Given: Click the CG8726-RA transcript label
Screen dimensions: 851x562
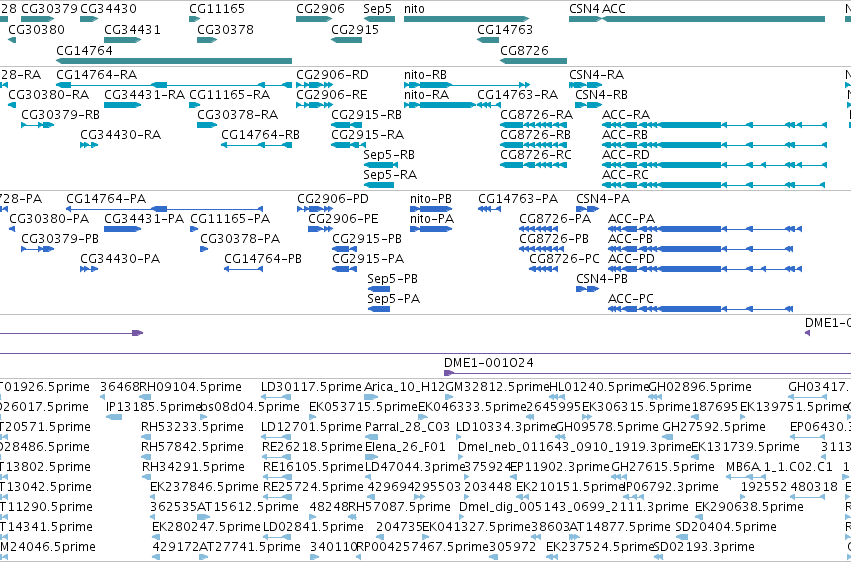Looking at the screenshot, I should coord(537,114).
